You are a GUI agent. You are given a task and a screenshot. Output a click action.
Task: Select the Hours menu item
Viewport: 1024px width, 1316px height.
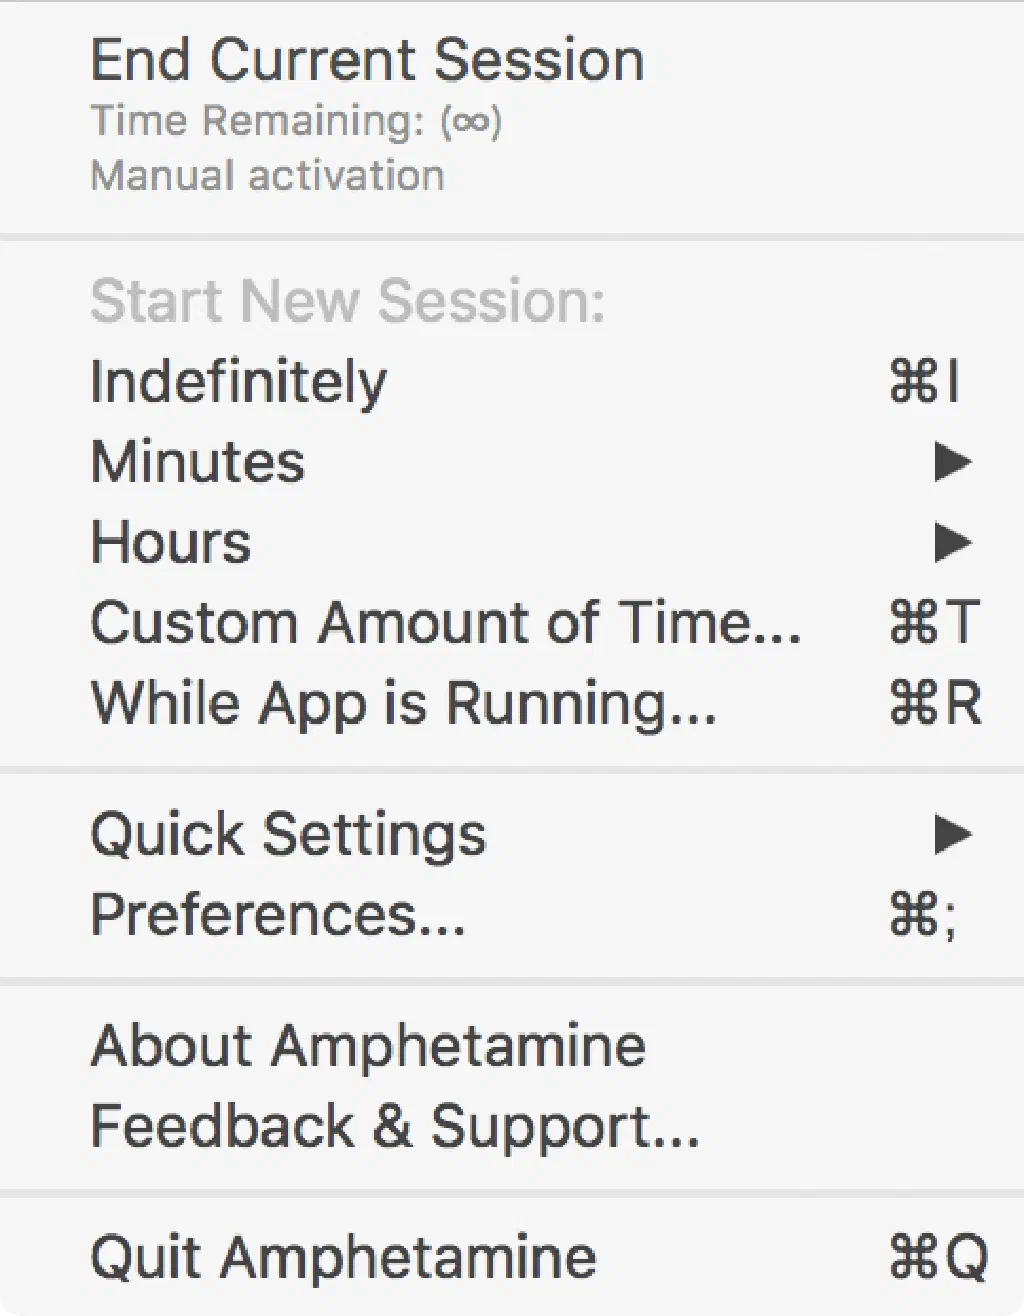tap(171, 542)
